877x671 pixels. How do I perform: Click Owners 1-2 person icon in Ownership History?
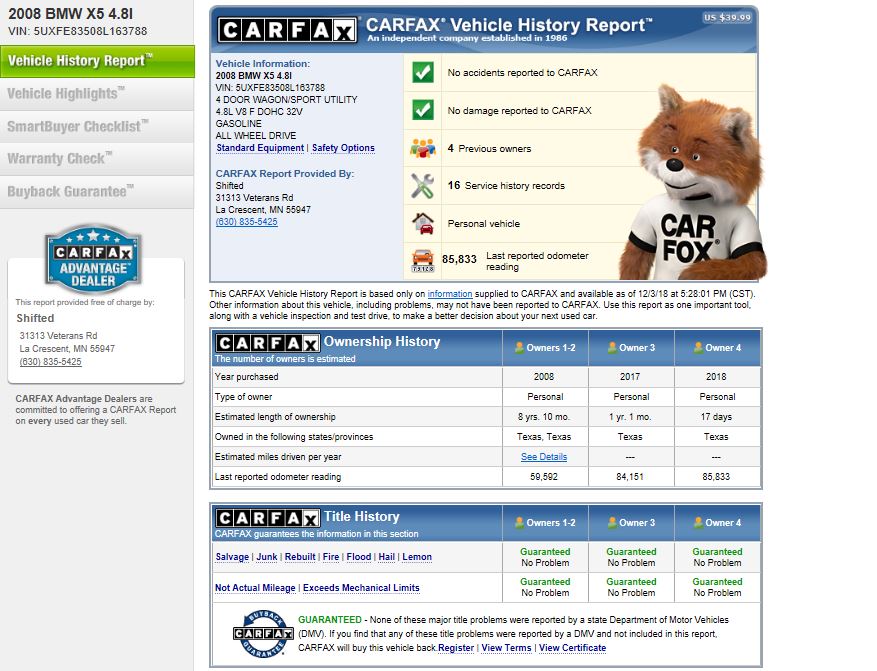point(519,347)
